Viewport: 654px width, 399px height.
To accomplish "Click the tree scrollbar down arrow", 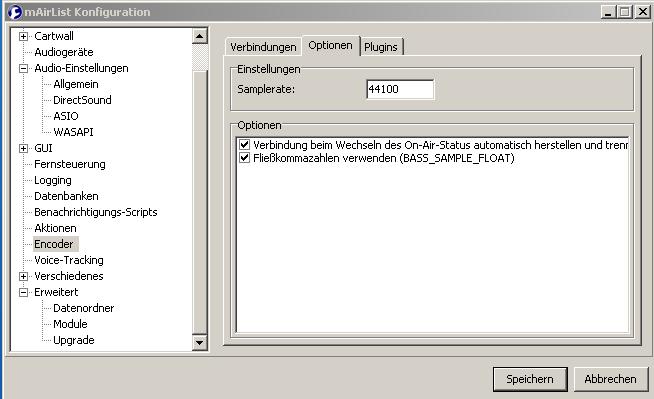I will click(x=199, y=343).
